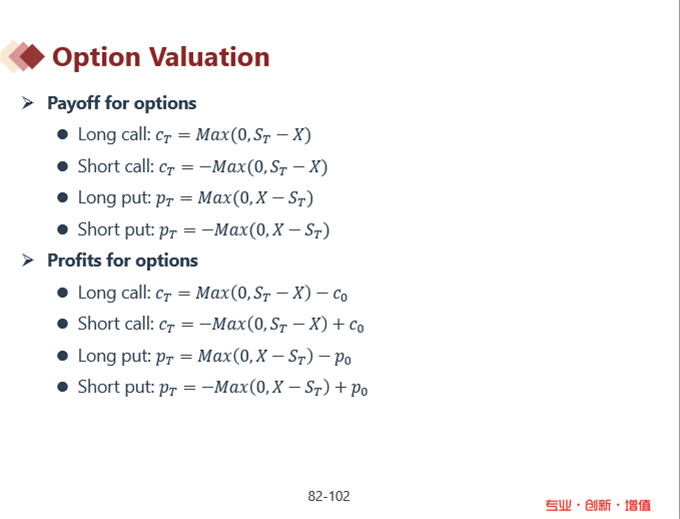This screenshot has width=680, height=519.
Task: Select the Option Valuation title text
Action: coord(161,57)
